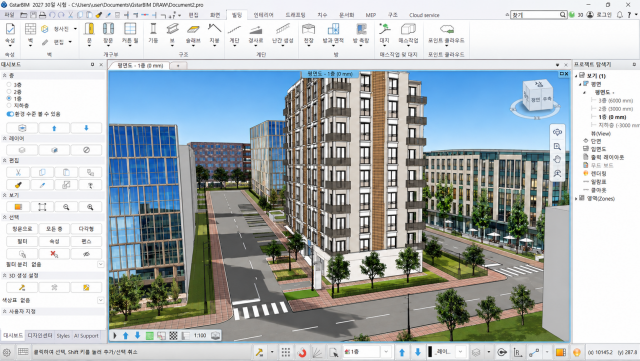Screen dimensions: 640x361
Task: Select the 3층 floor radio button
Action: (9, 85)
